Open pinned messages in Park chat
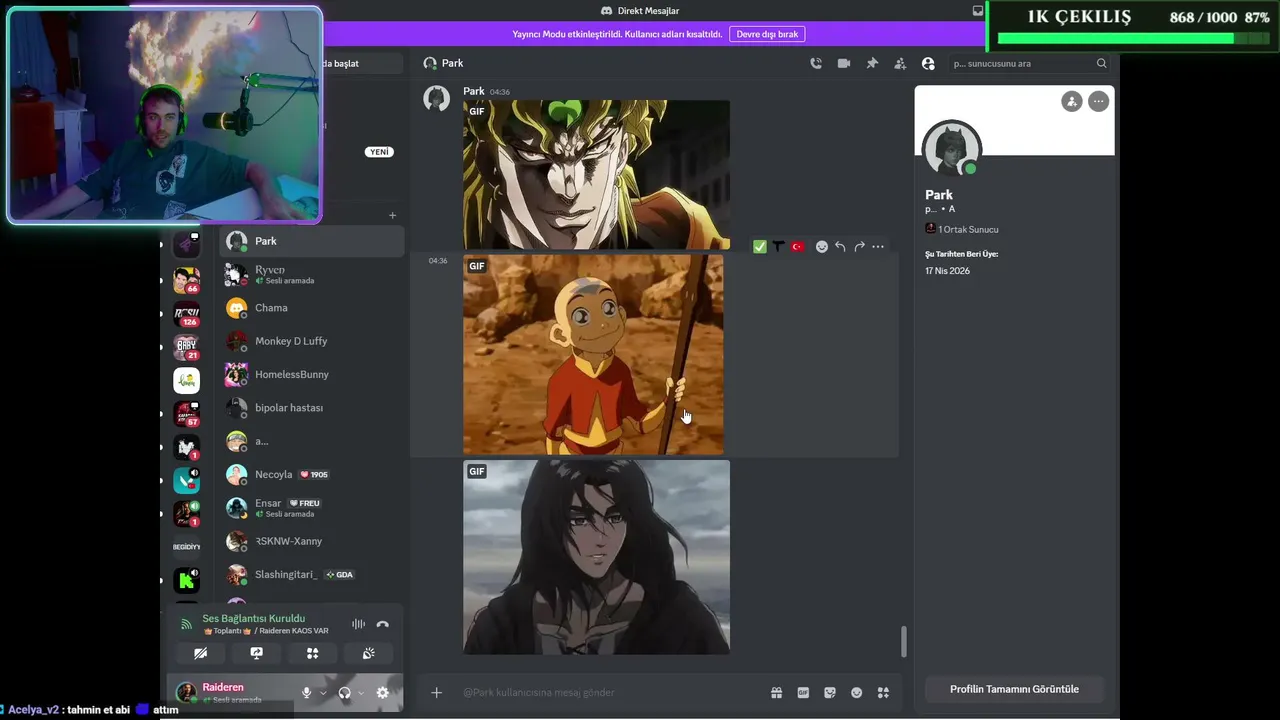Image resolution: width=1280 pixels, height=720 pixels. coord(872,63)
